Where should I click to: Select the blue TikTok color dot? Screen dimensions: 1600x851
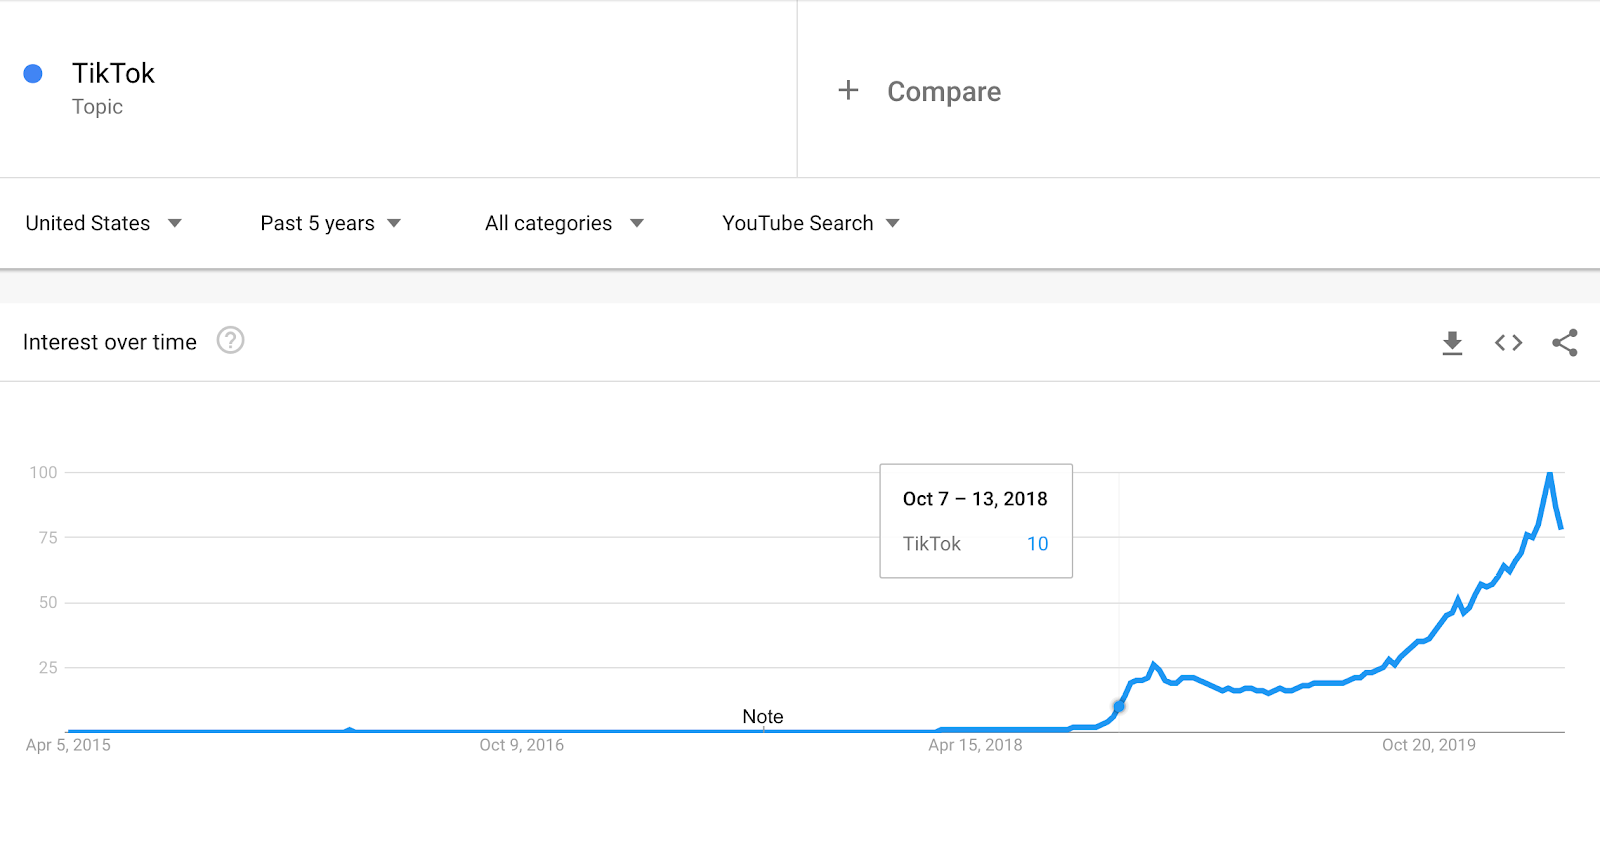tap(33, 73)
